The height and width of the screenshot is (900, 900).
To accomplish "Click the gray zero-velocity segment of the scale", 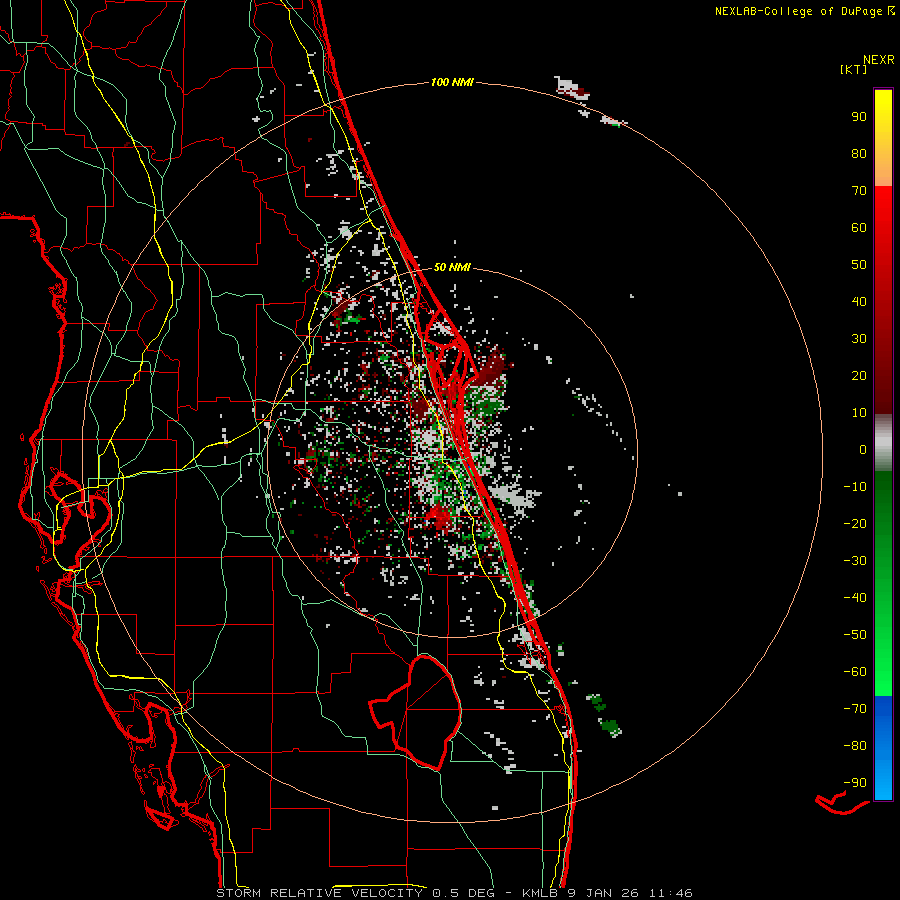I will (883, 443).
